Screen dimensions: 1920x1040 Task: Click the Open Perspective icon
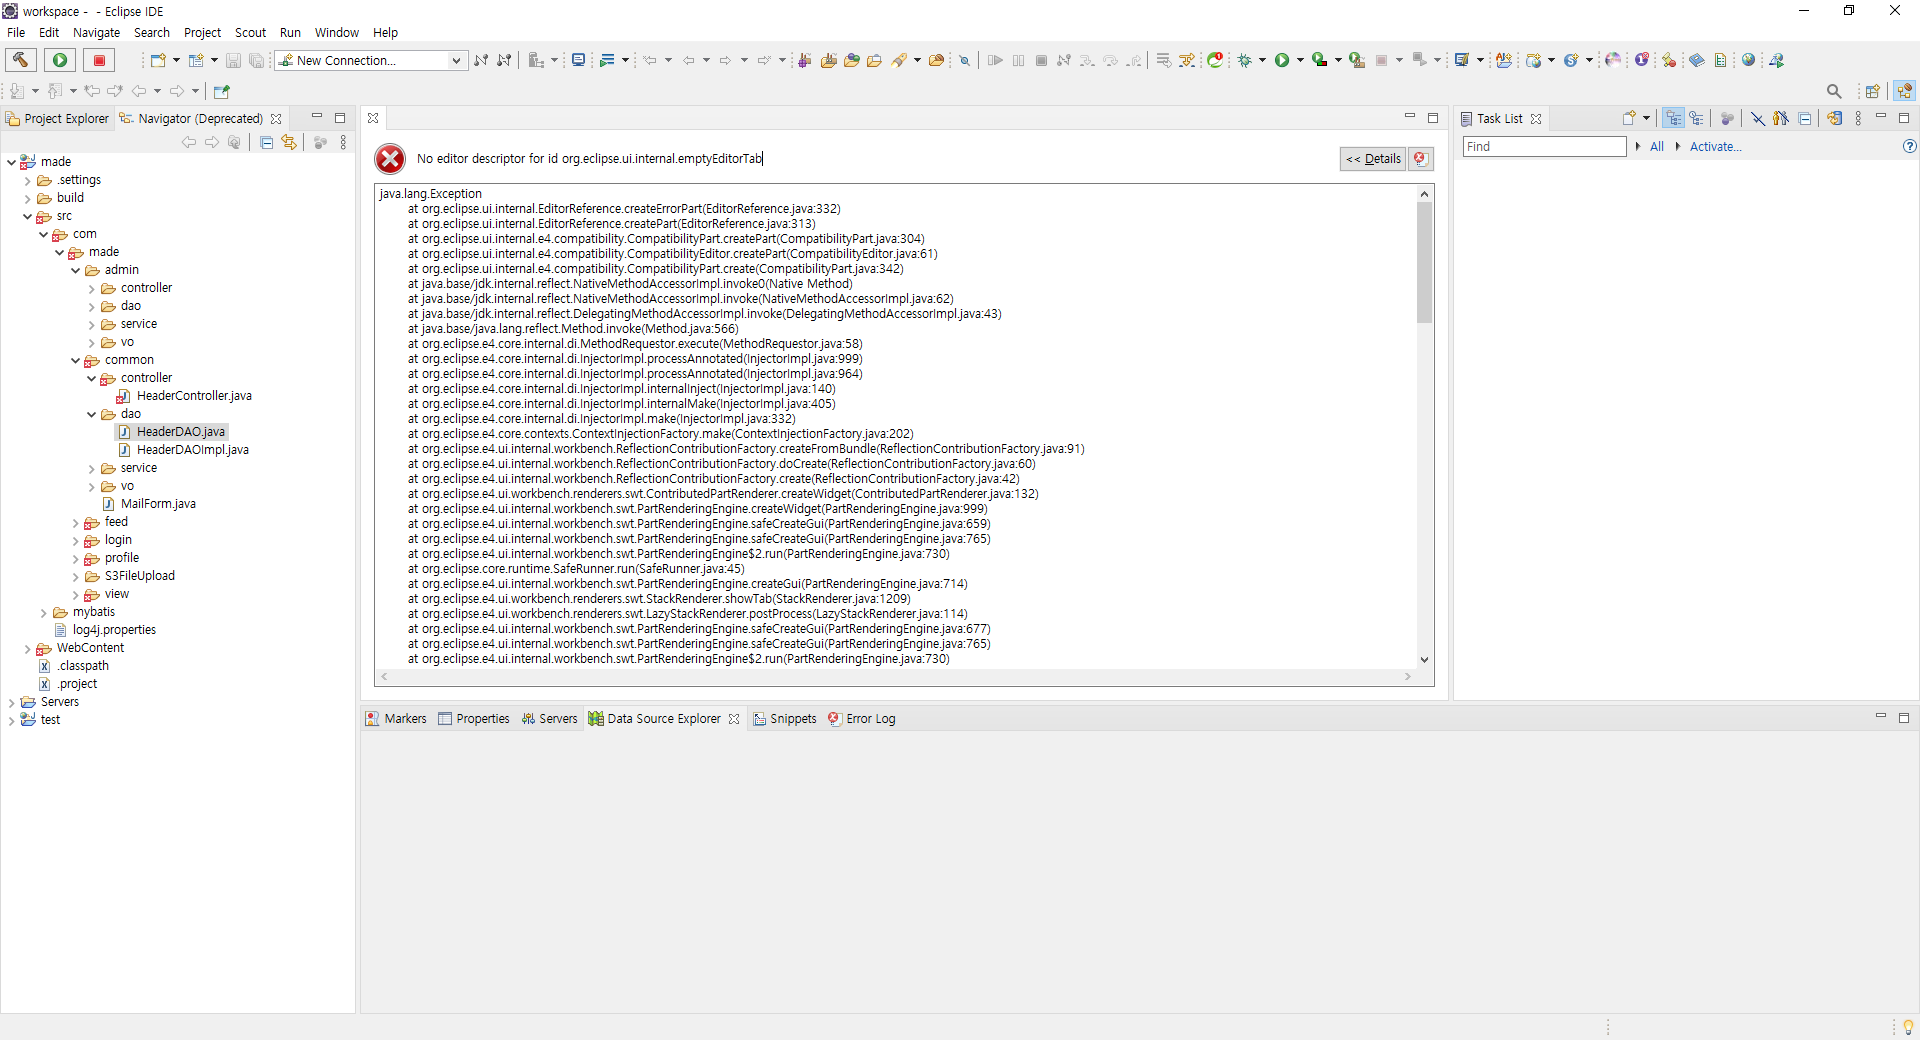pyautogui.click(x=1872, y=91)
